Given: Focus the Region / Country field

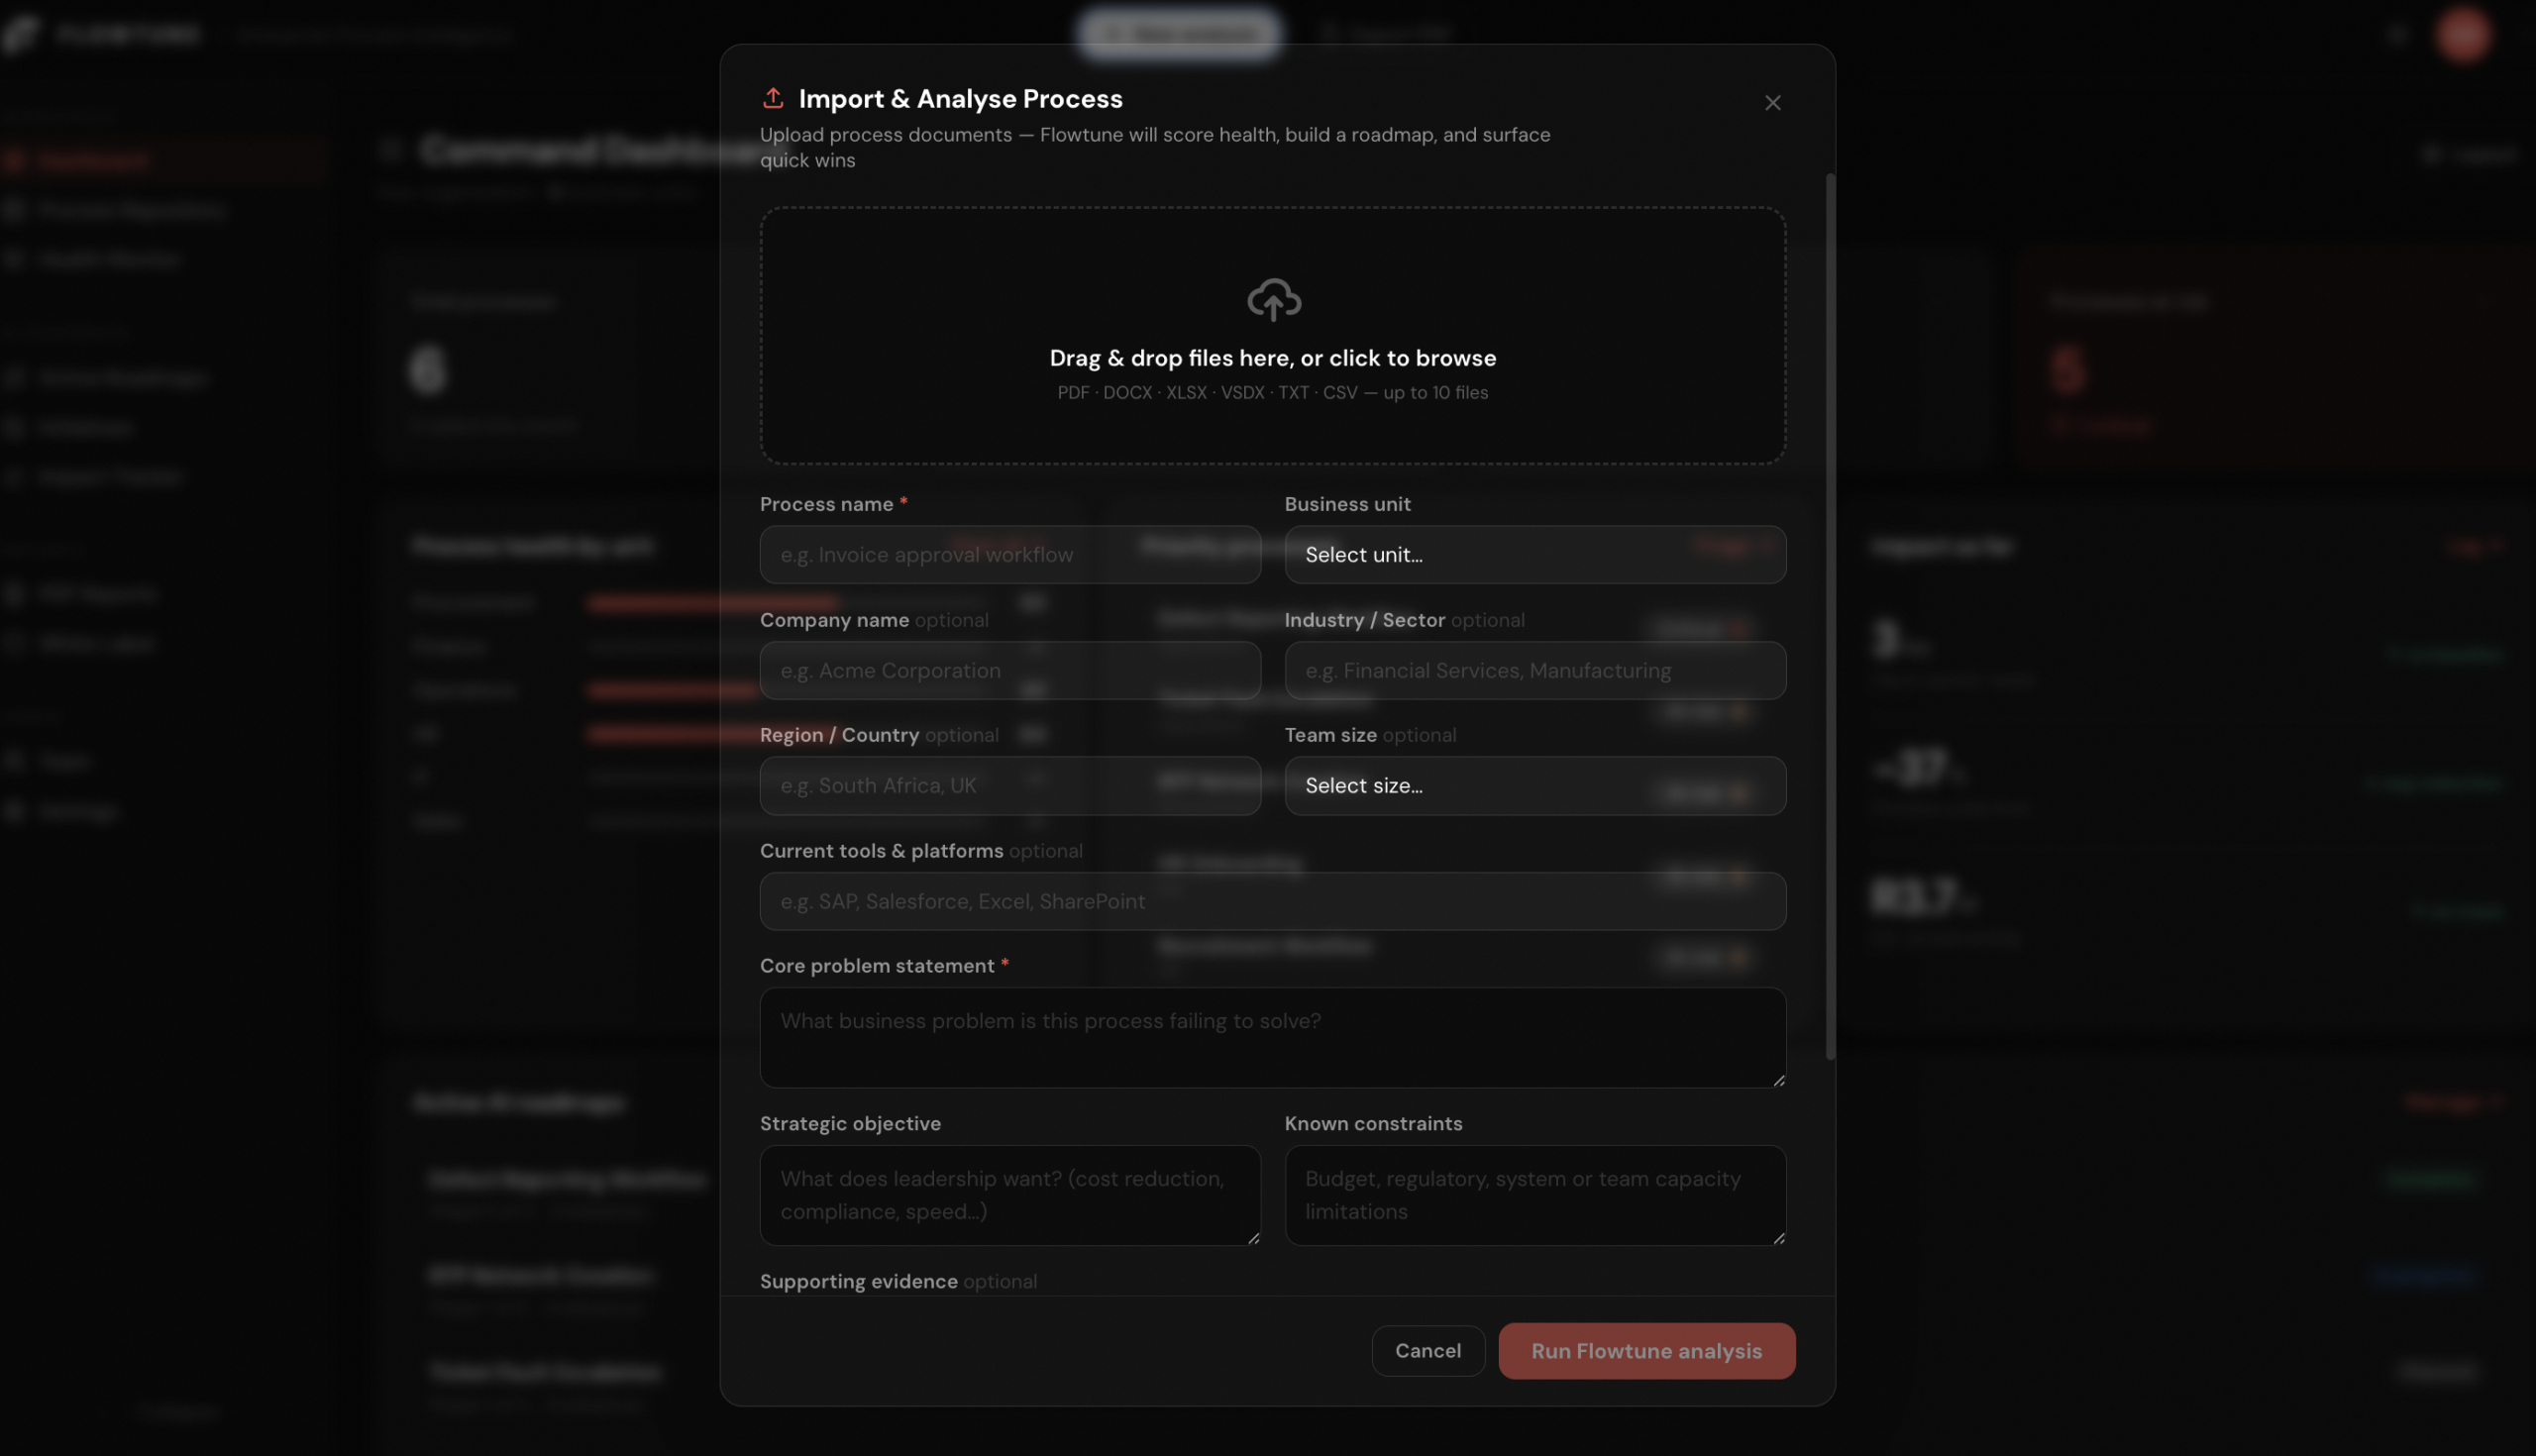Looking at the screenshot, I should point(1010,786).
